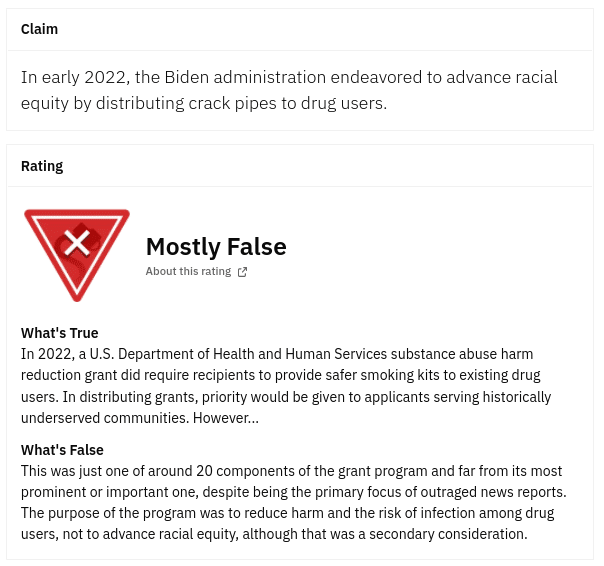Click the line starting 'The purpose of the program'
The width and height of the screenshot is (604, 566).
(288, 514)
